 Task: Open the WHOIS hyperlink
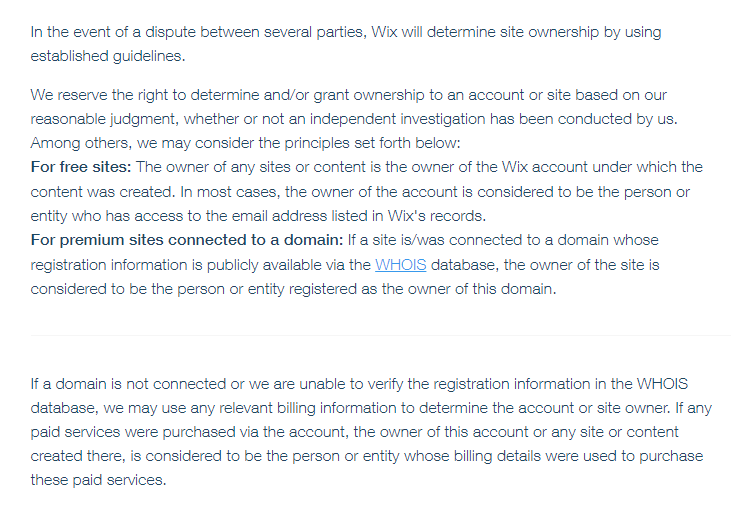point(401,265)
